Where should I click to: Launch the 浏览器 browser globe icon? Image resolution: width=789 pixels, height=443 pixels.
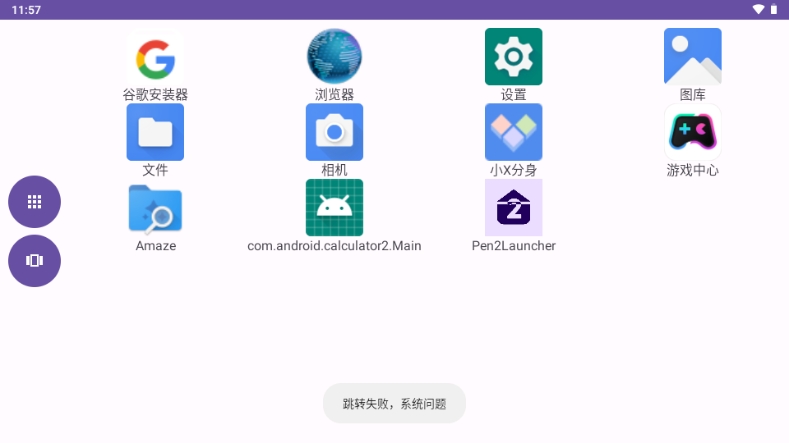(x=334, y=57)
